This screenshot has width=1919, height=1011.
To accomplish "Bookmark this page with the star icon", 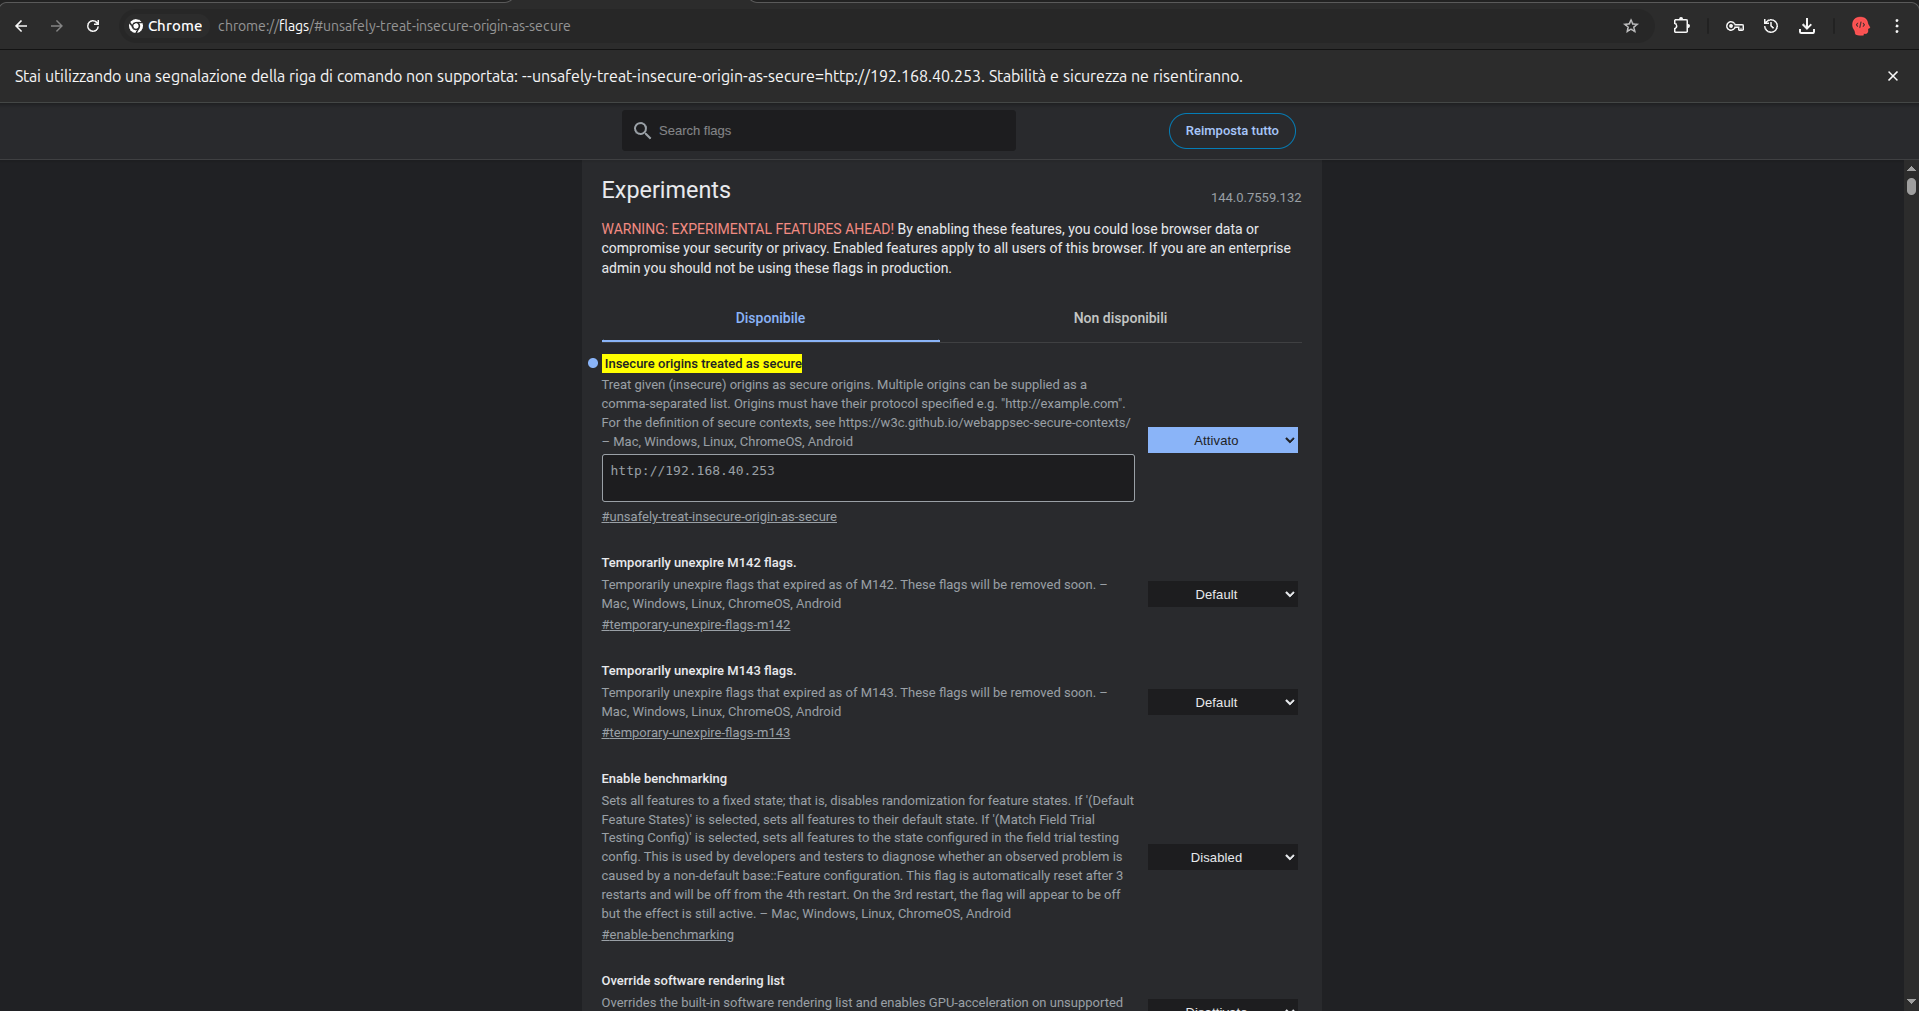I will (1631, 26).
